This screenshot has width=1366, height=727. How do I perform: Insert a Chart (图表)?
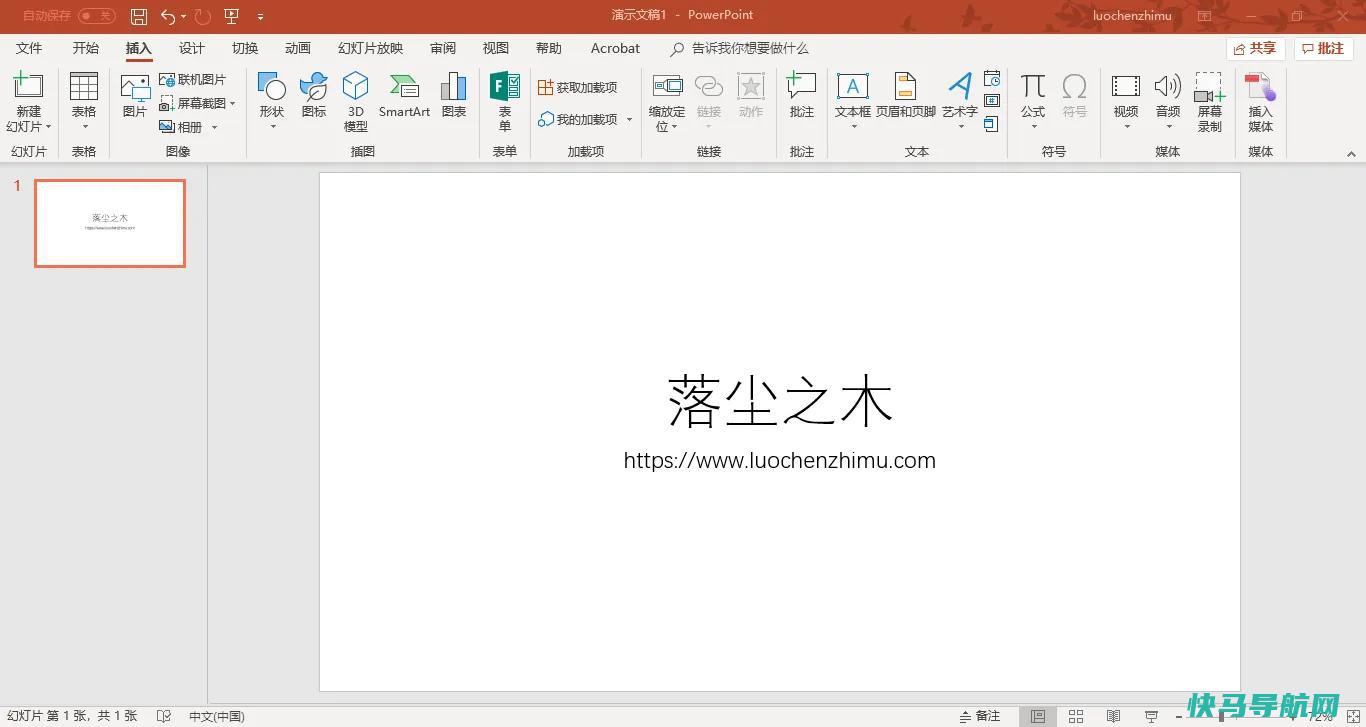(x=454, y=97)
